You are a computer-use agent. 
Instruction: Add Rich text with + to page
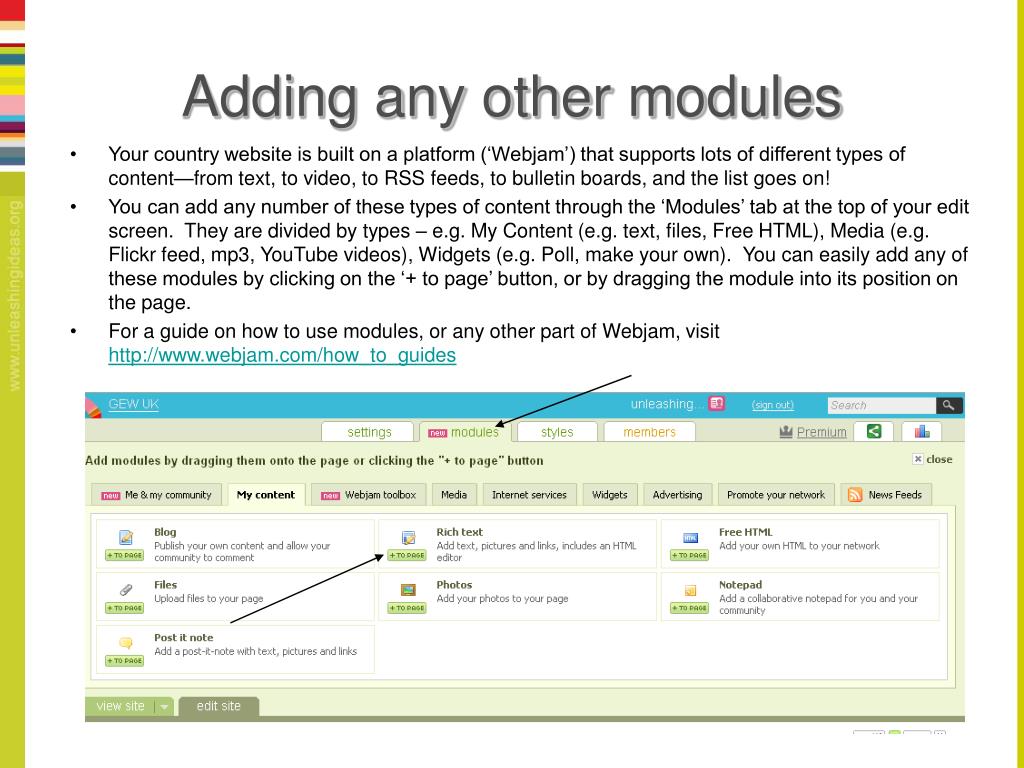pyautogui.click(x=408, y=555)
